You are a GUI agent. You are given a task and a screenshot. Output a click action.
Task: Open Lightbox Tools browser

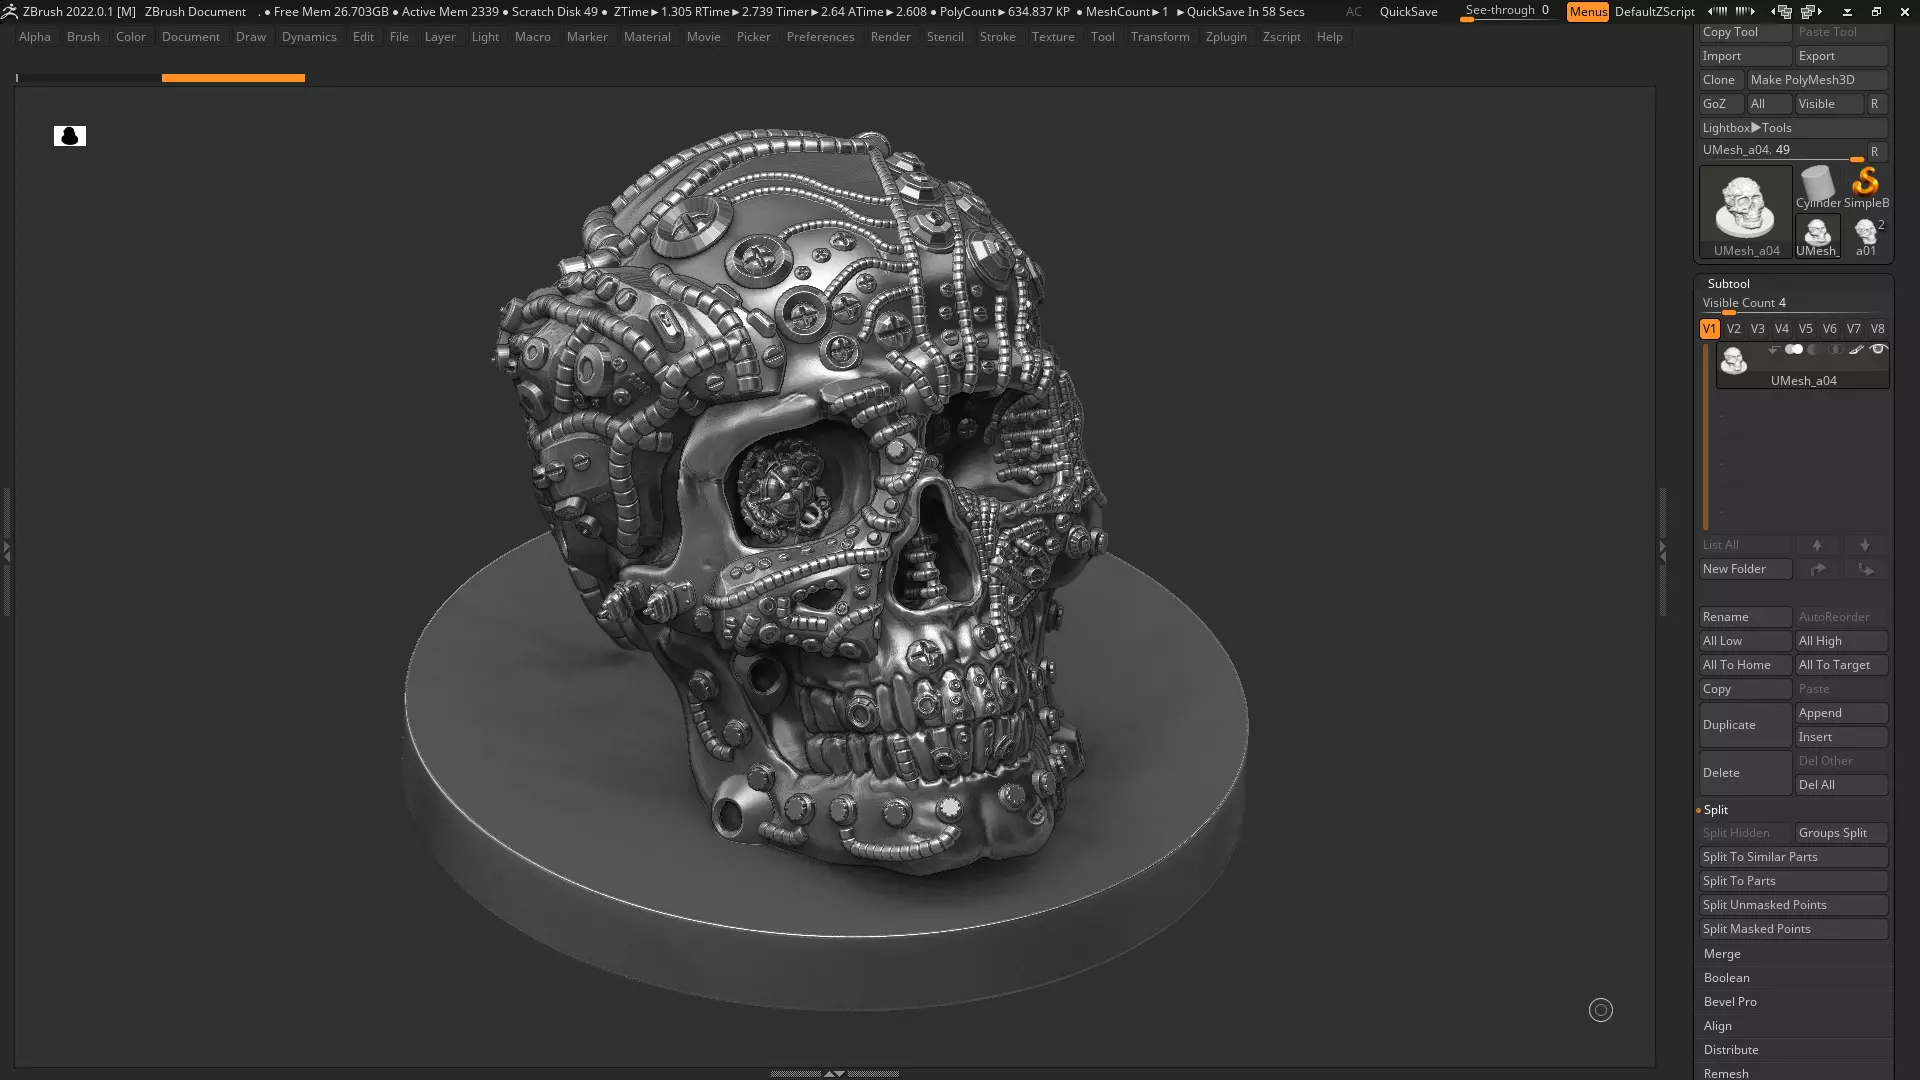point(1793,128)
